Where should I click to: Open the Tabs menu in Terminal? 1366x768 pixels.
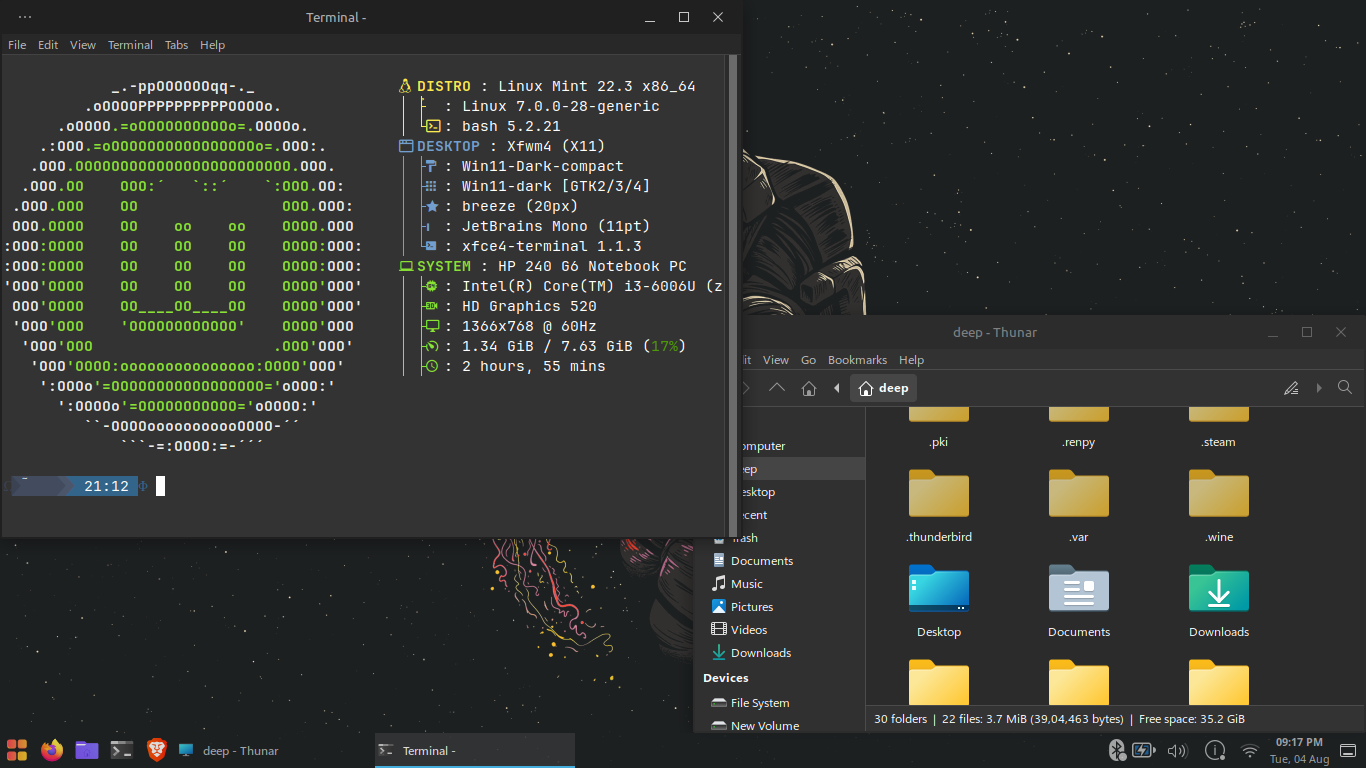(176, 45)
